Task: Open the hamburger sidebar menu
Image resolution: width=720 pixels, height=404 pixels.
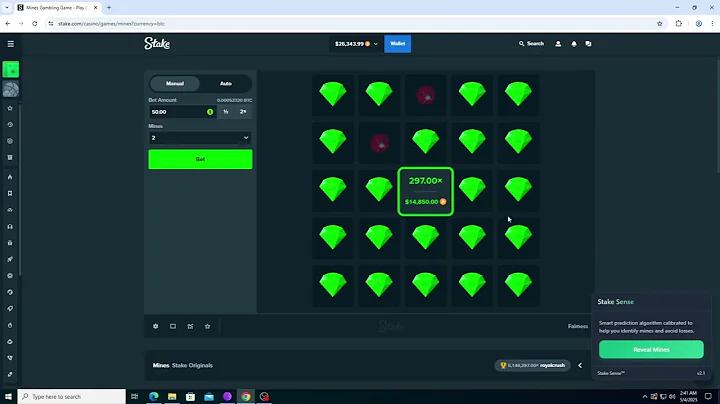Action: 11,44
